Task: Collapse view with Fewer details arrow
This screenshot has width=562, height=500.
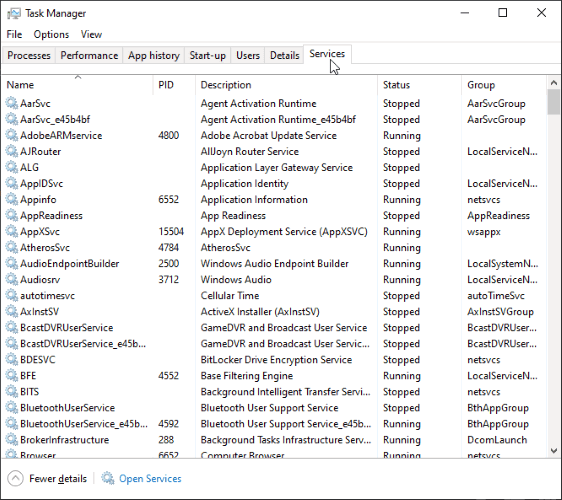Action: [15, 478]
